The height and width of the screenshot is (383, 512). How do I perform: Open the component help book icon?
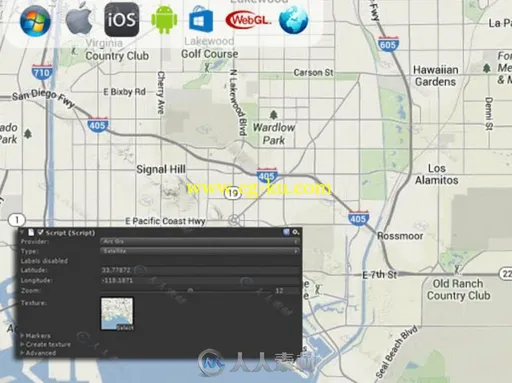tap(286, 232)
